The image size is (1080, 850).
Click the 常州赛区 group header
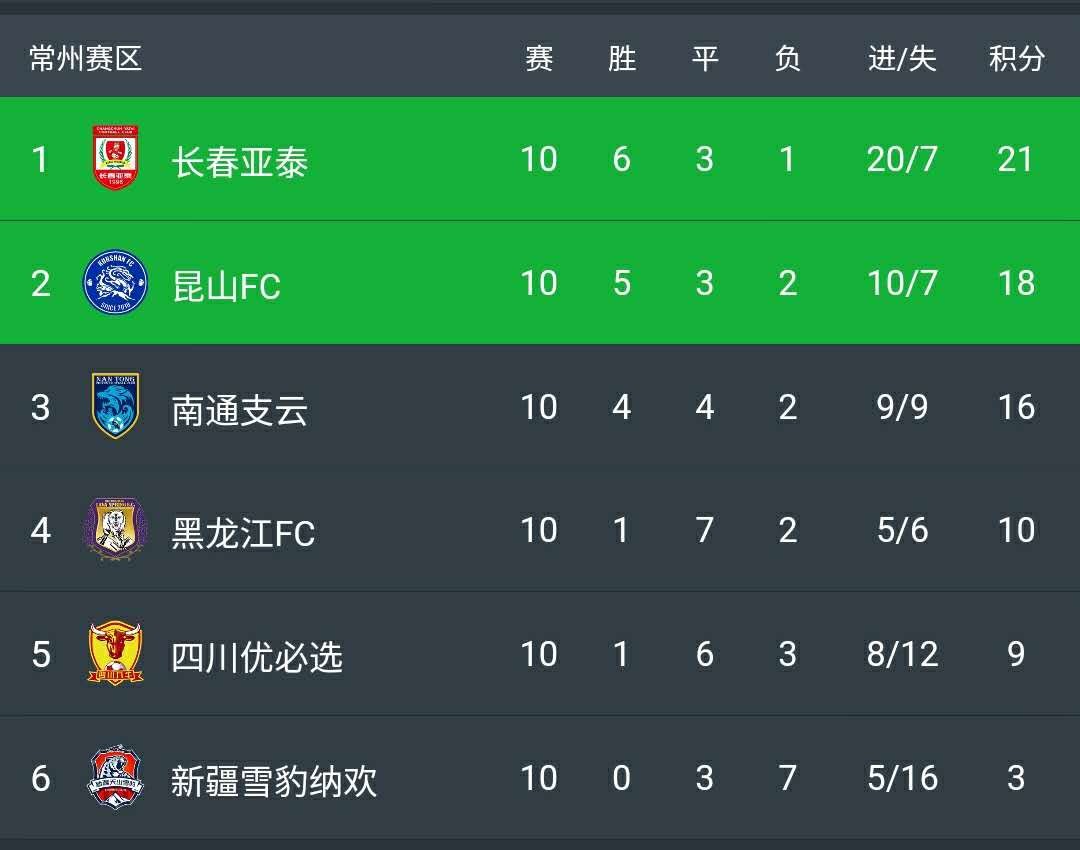86,58
